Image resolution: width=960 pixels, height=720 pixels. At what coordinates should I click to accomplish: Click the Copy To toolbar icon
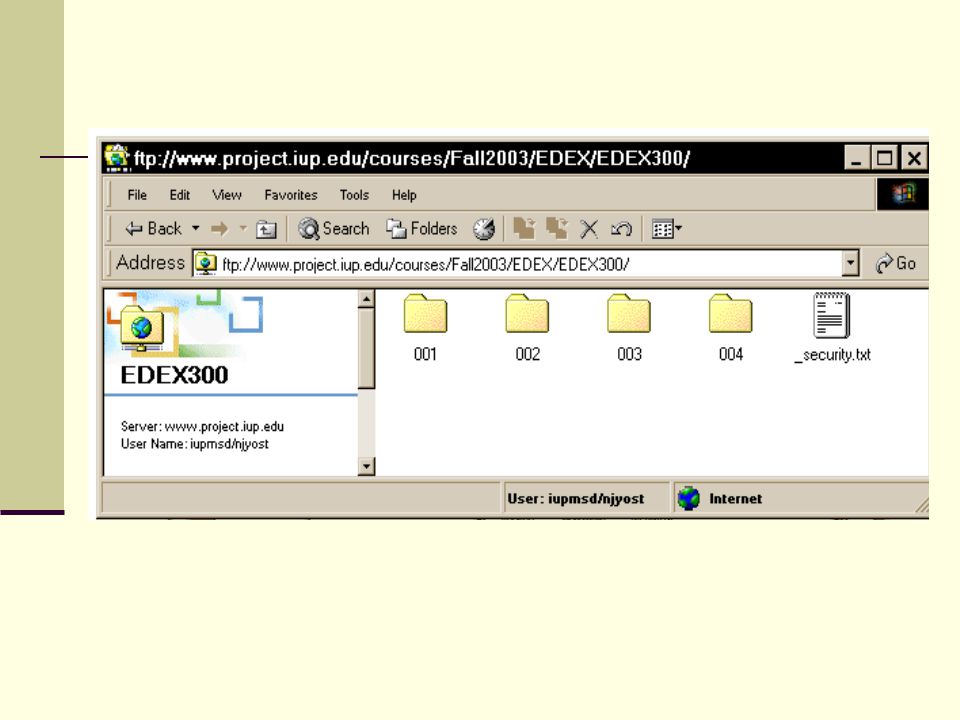pyautogui.click(x=557, y=228)
